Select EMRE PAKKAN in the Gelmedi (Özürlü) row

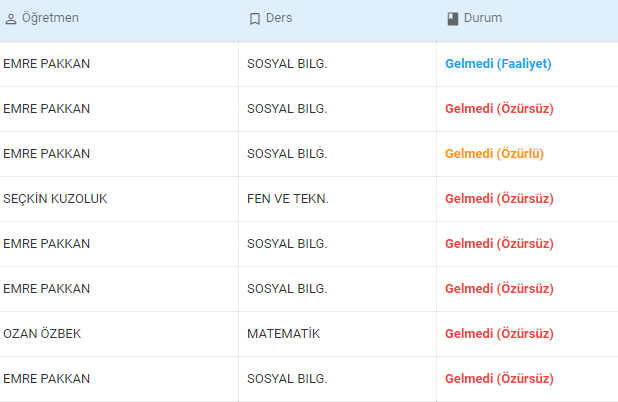47,153
